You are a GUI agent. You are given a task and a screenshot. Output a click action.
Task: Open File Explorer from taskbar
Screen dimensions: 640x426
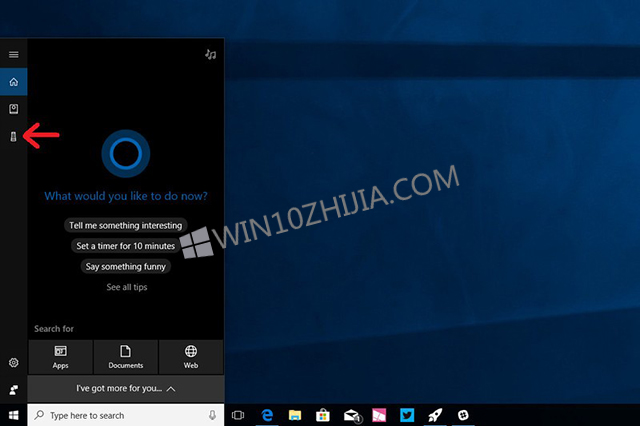(295, 415)
